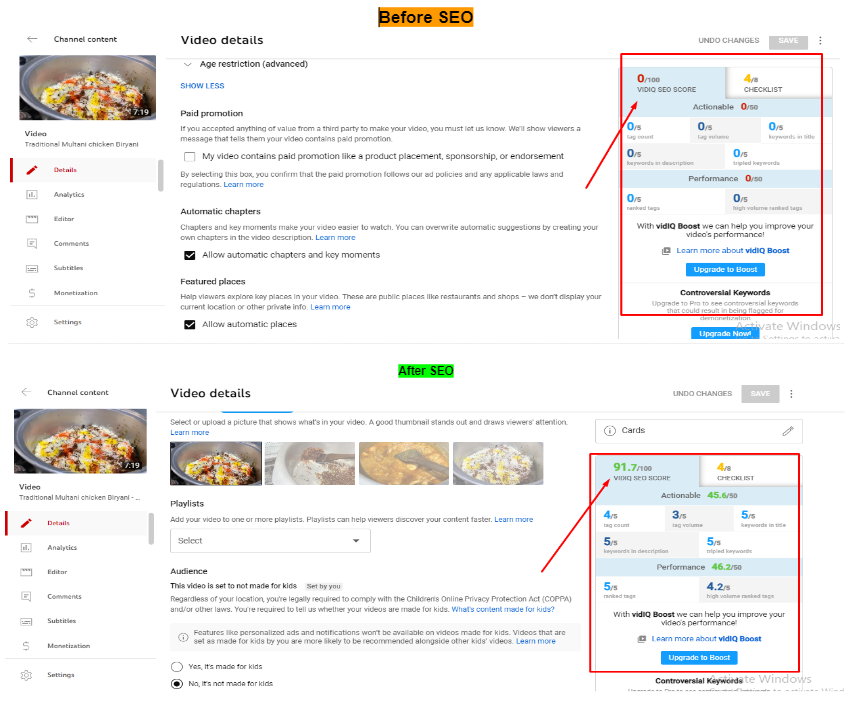The width and height of the screenshot is (865, 722).
Task: Click UNDO CHANGES in Before SEO
Action: [x=729, y=41]
